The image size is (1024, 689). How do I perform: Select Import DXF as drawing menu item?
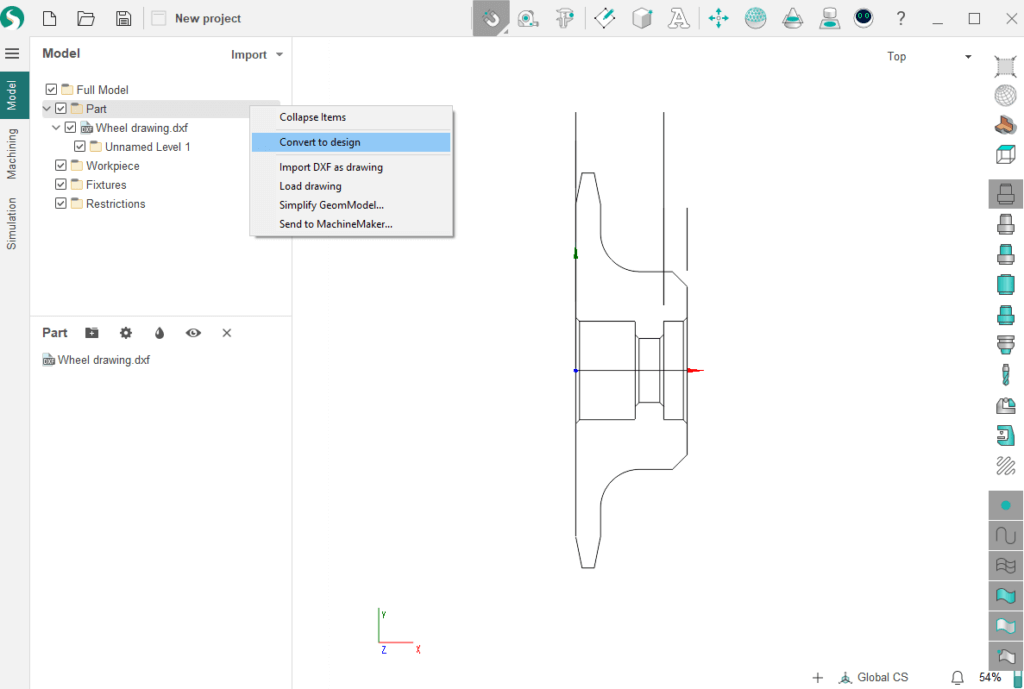[x=331, y=167]
